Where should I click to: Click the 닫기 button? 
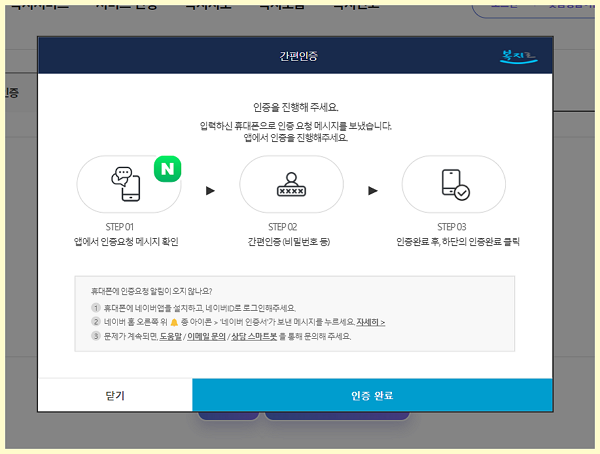115,395
